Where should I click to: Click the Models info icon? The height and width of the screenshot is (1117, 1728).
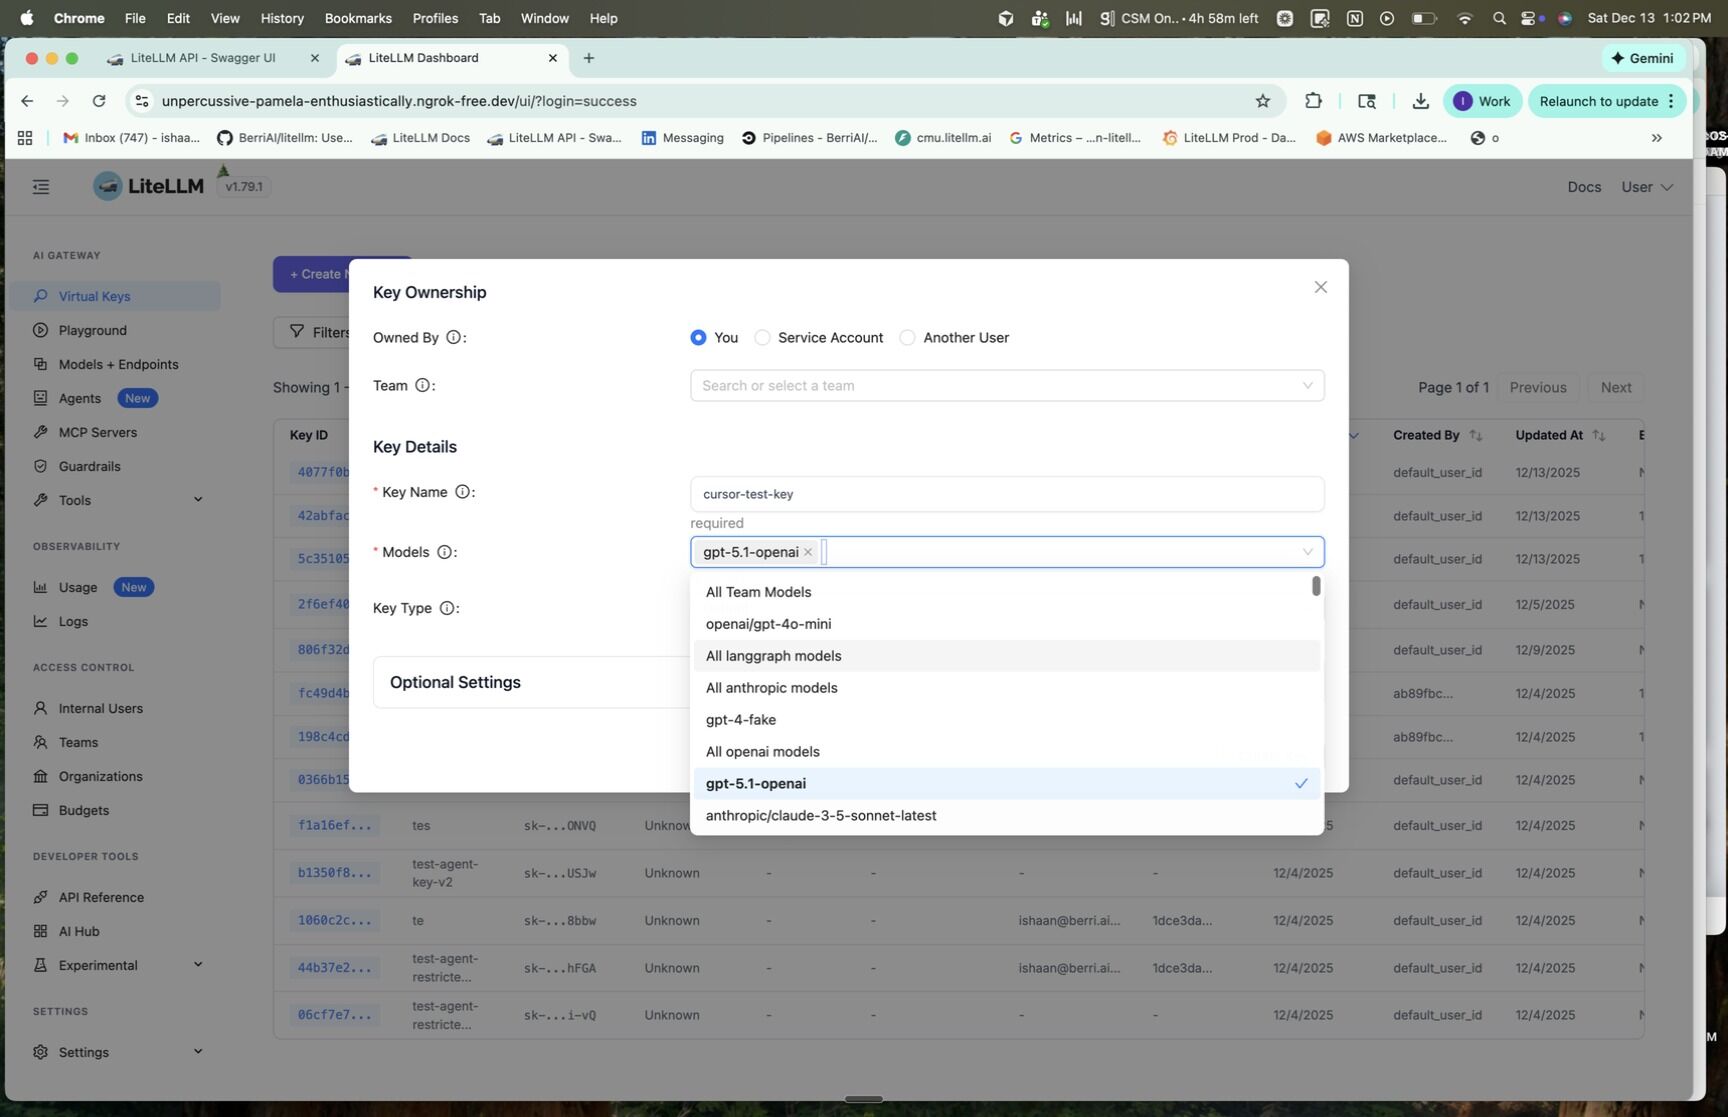coord(445,552)
